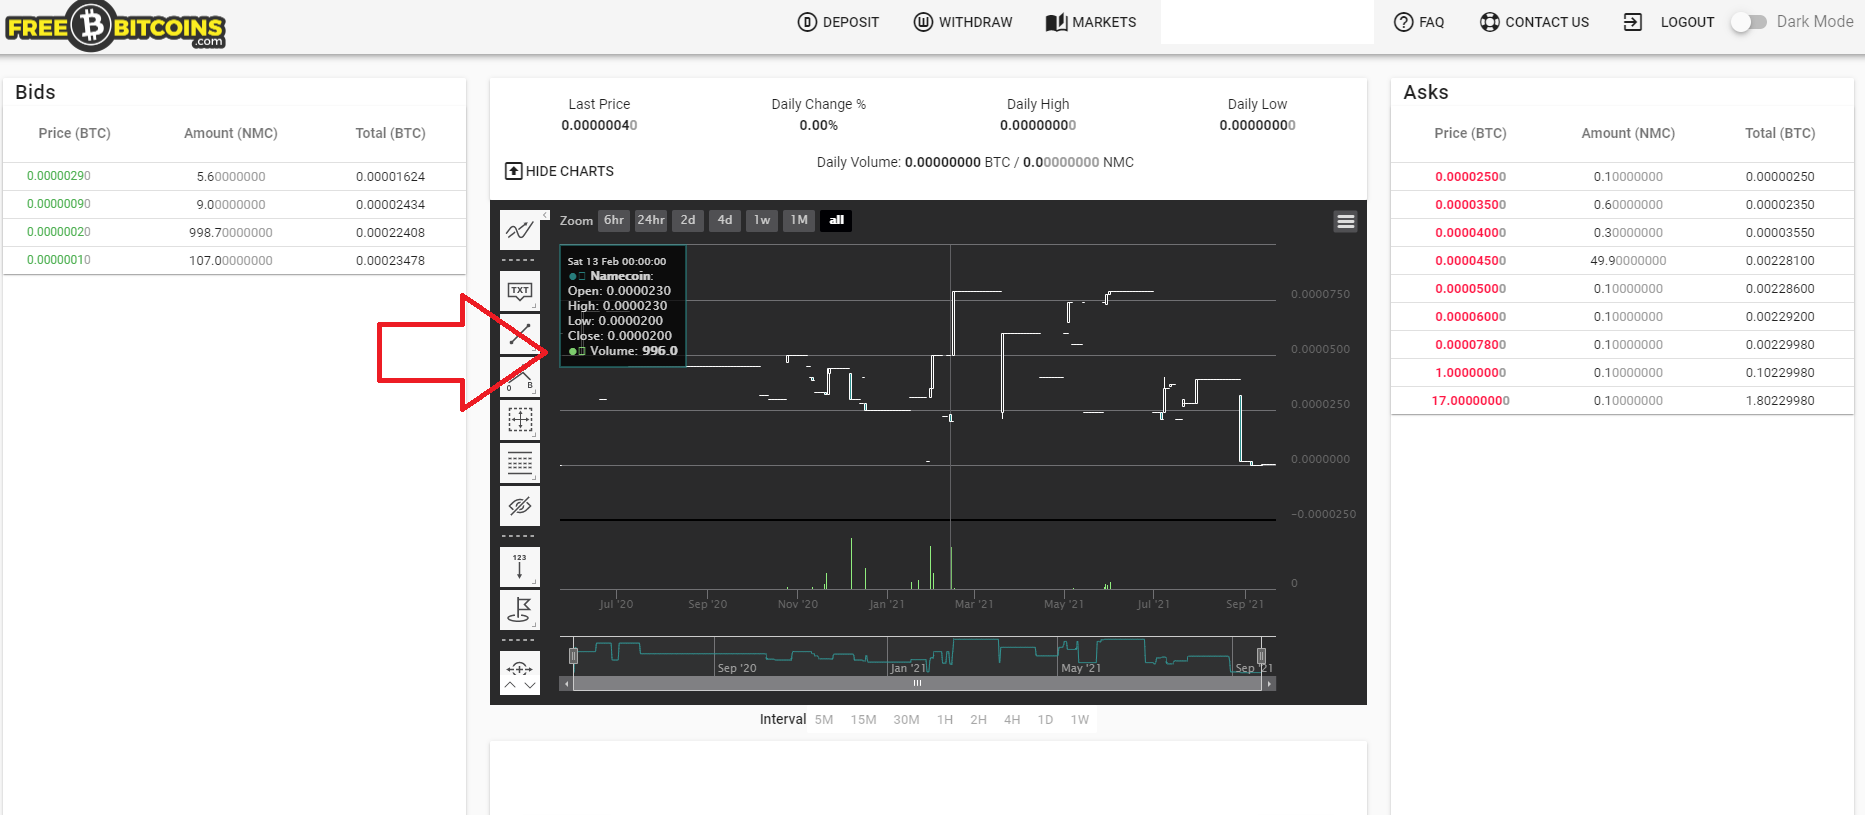The width and height of the screenshot is (1865, 815).
Task: Select the flag marker tool
Action: 519,610
